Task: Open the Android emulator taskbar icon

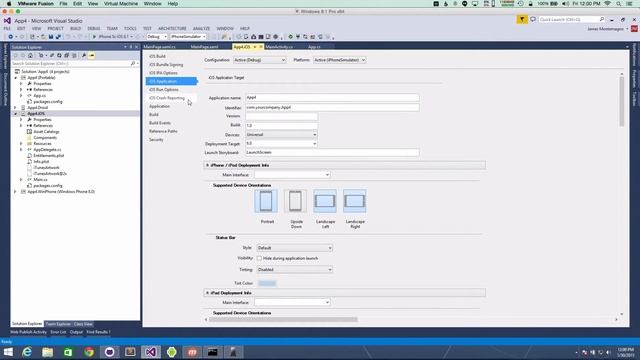Action: coord(171,352)
